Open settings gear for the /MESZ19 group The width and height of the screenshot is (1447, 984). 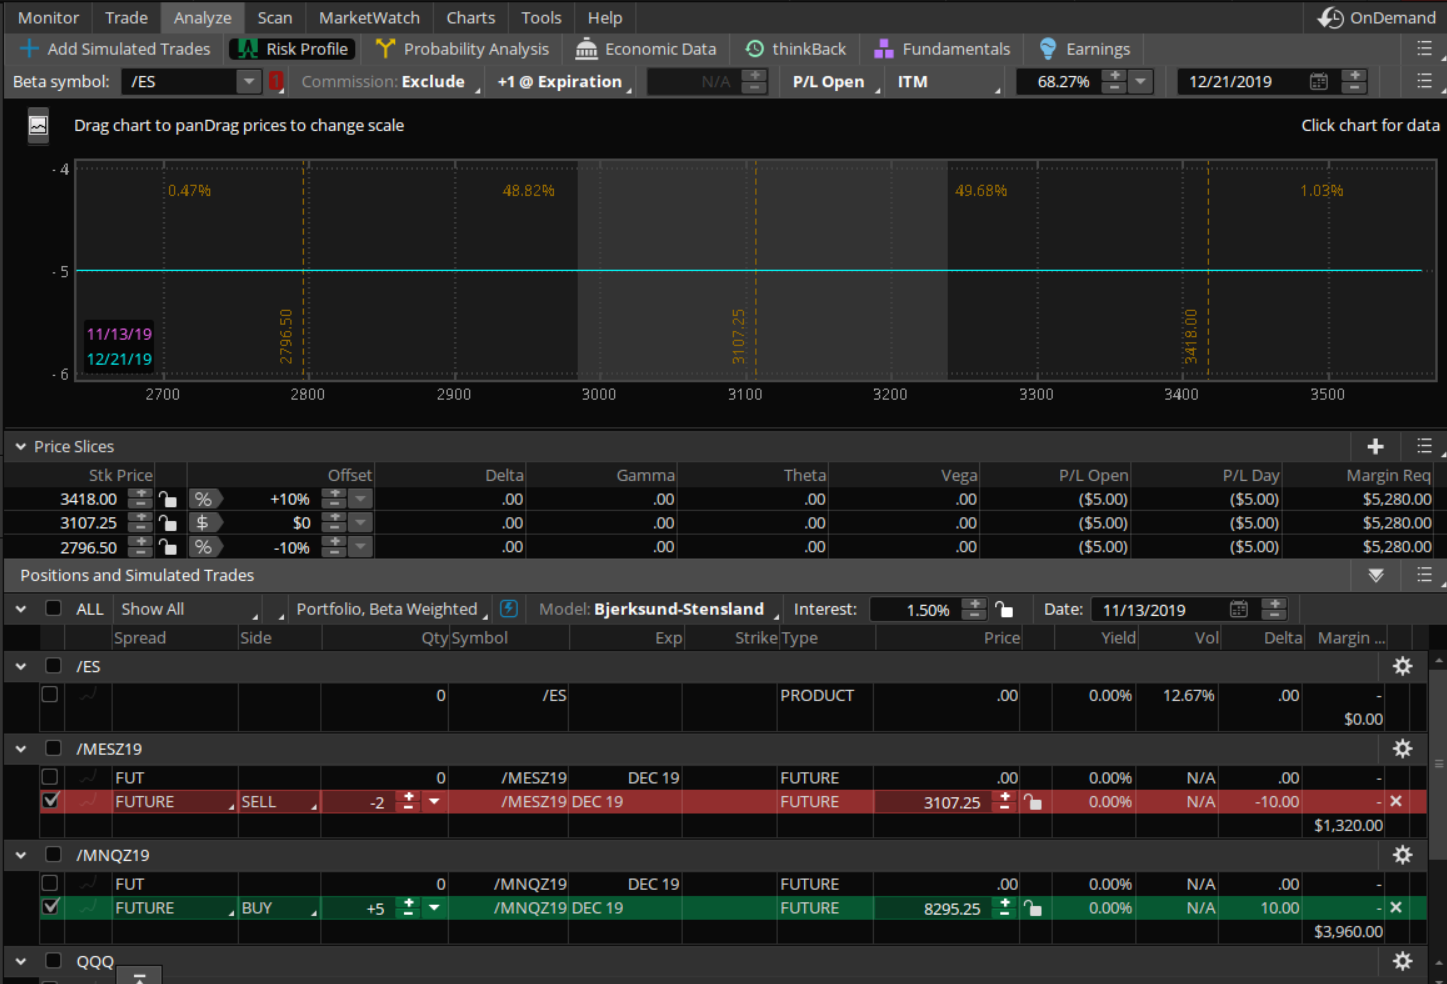coord(1403,749)
